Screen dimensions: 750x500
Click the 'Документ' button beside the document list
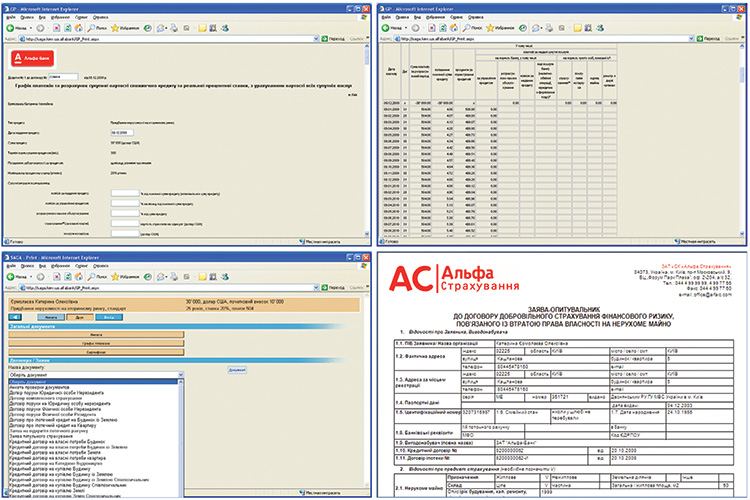[237, 370]
